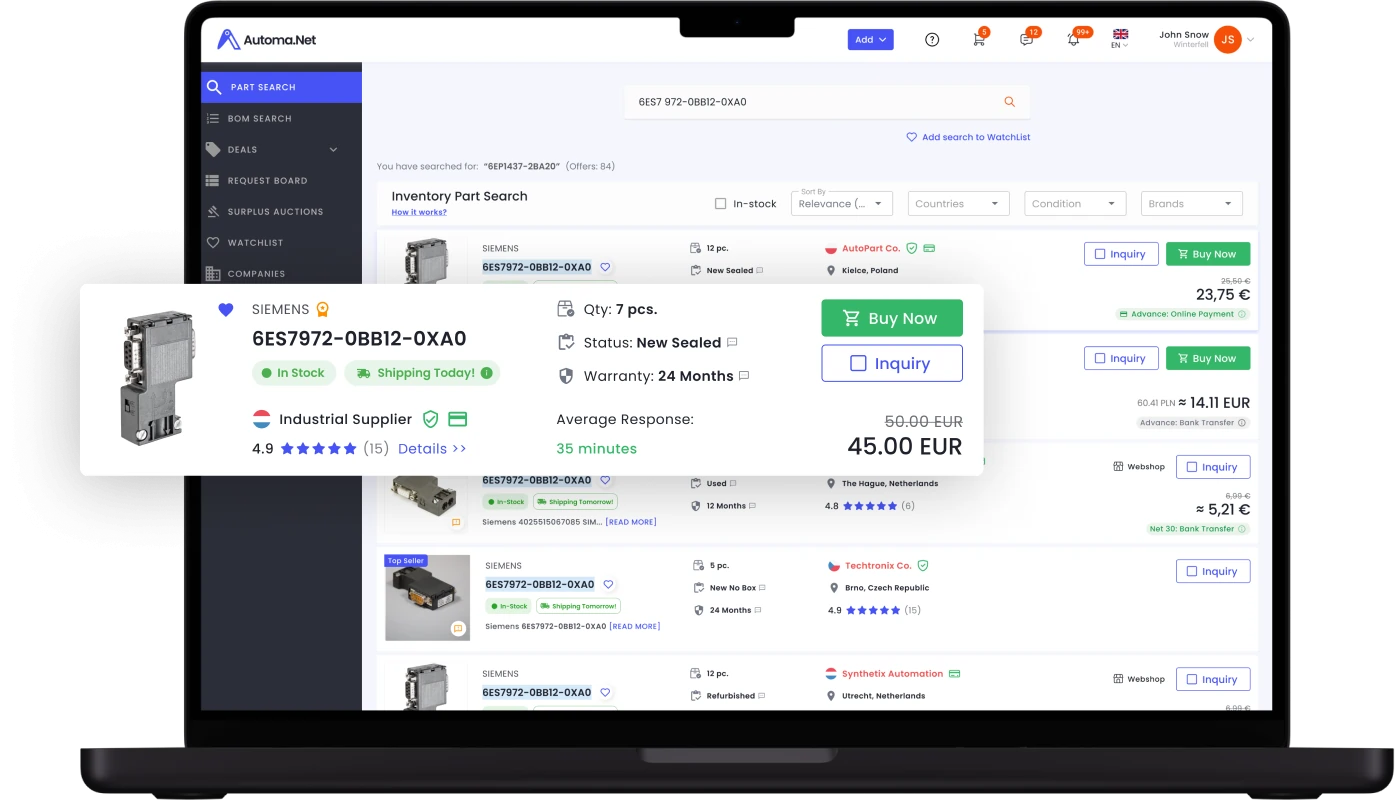
Task: Click the comment icon beside Warranty: 24 Months
Action: tap(744, 376)
